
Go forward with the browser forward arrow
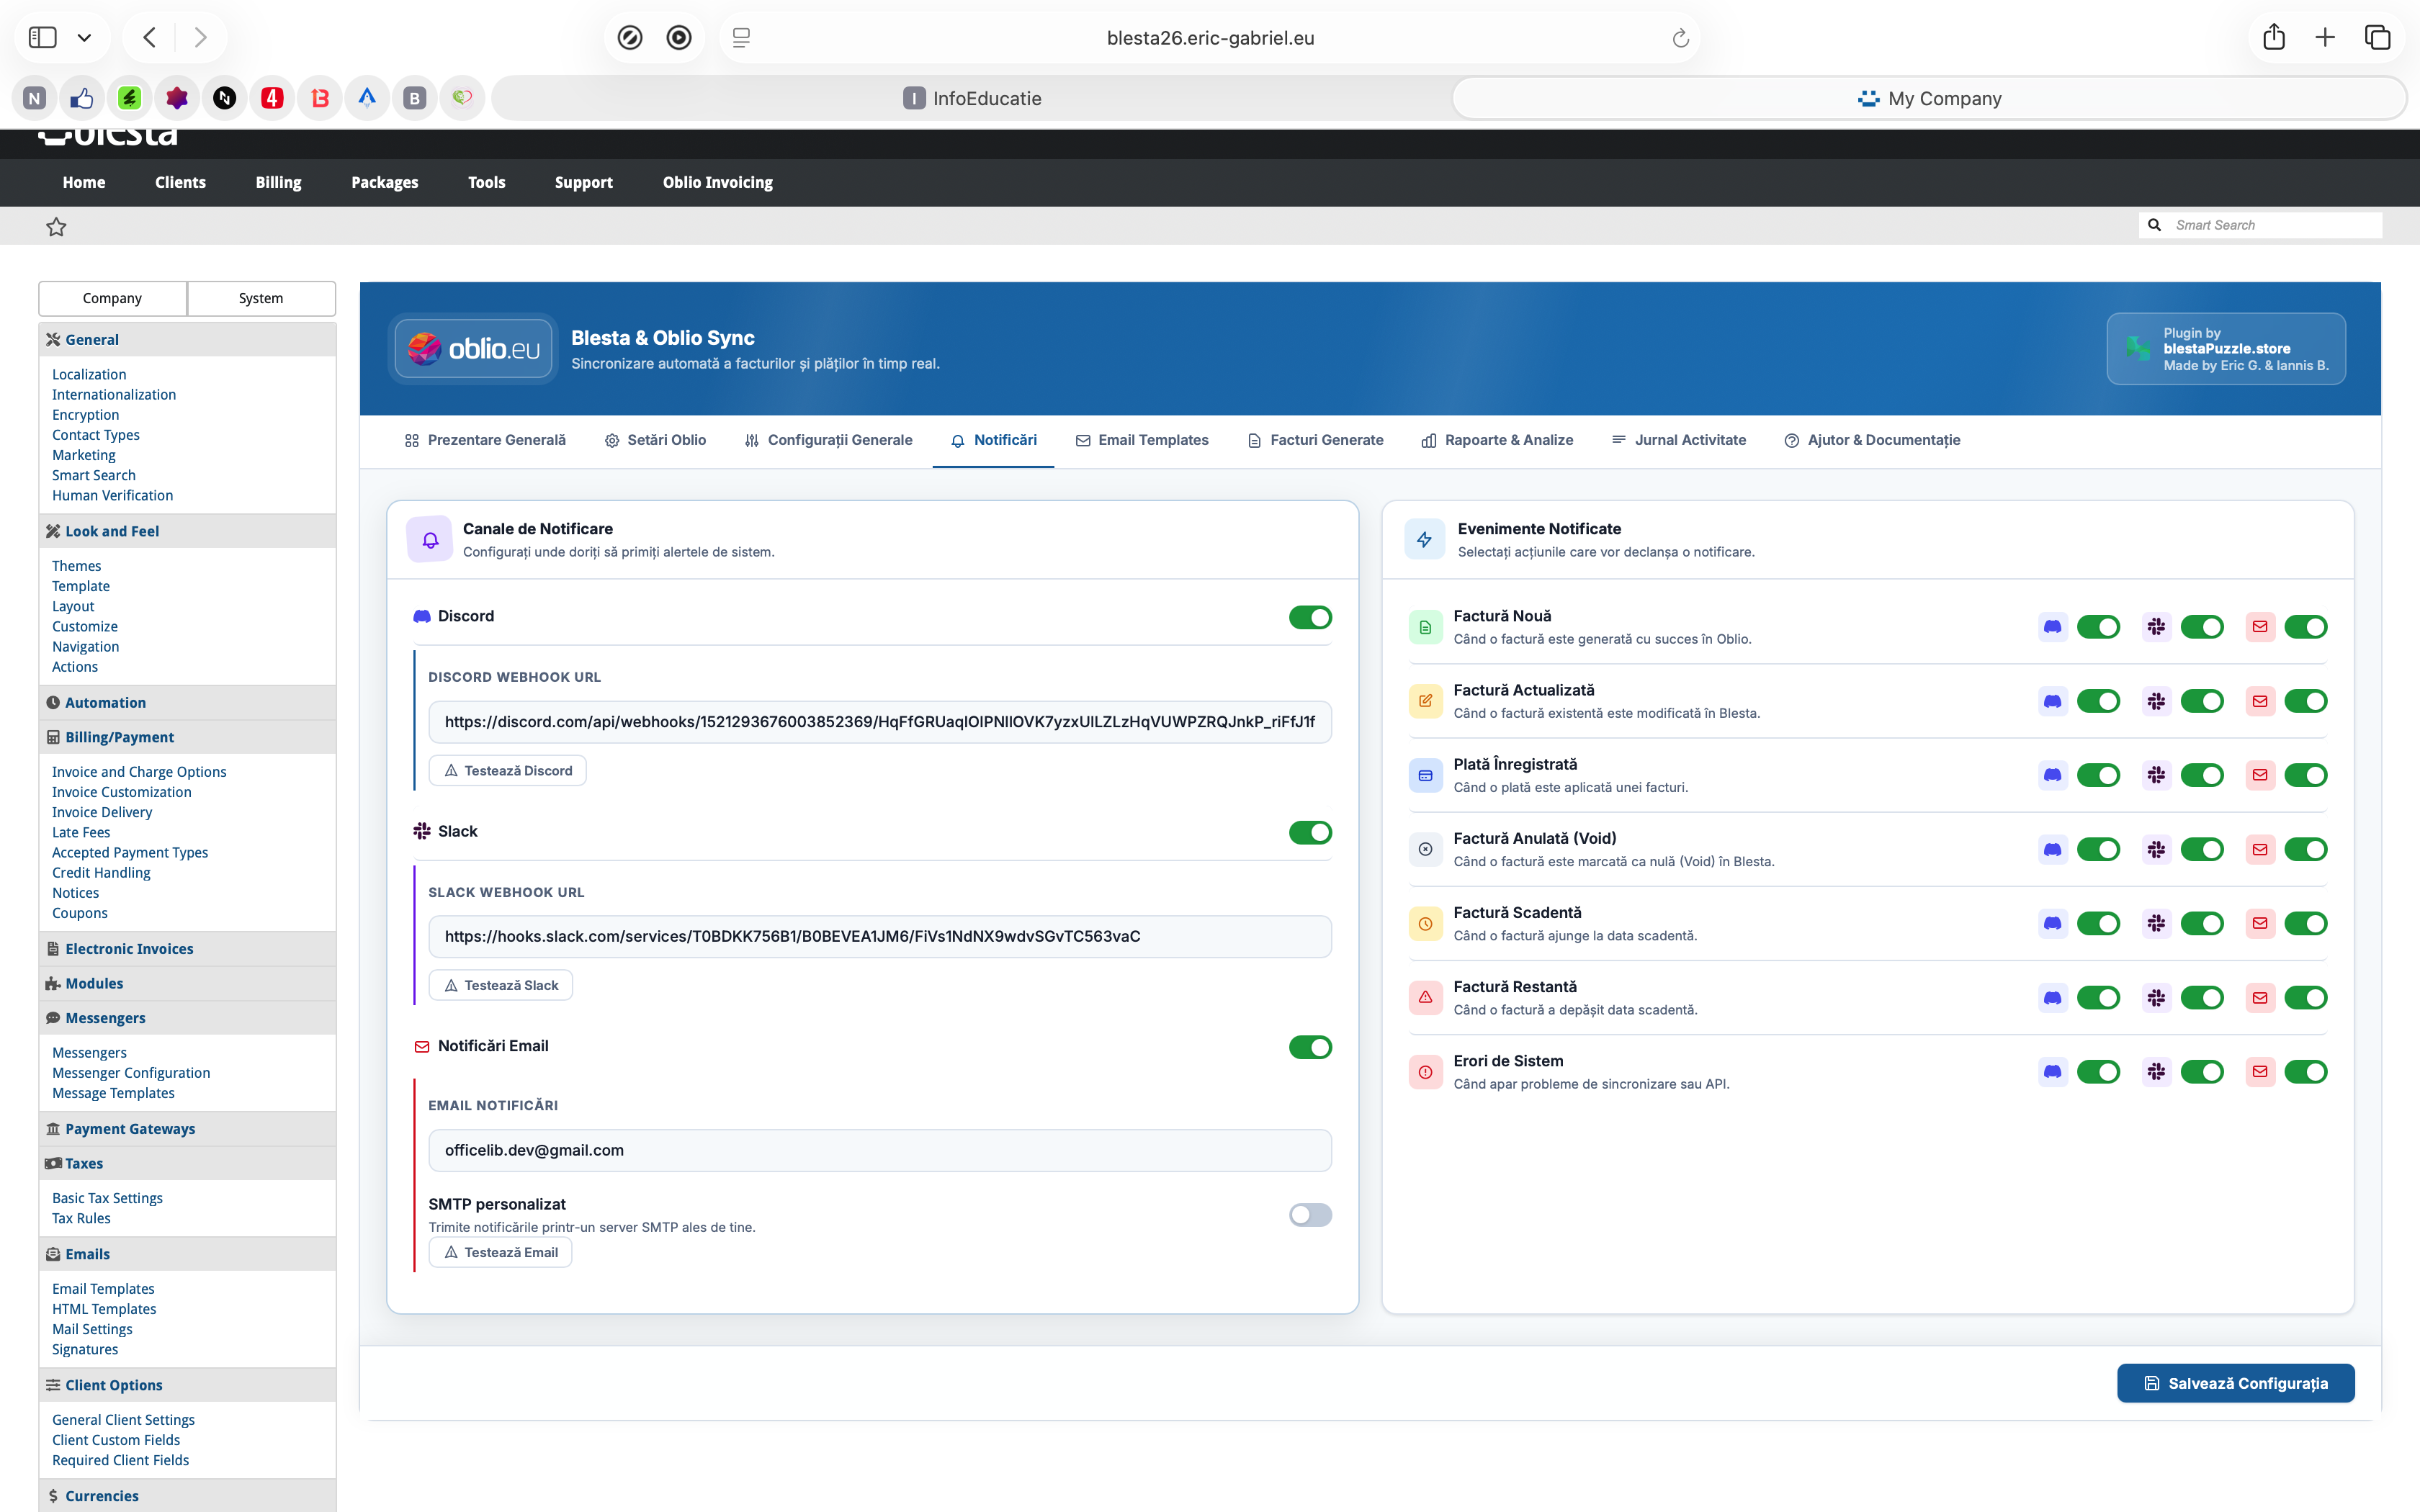[201, 38]
